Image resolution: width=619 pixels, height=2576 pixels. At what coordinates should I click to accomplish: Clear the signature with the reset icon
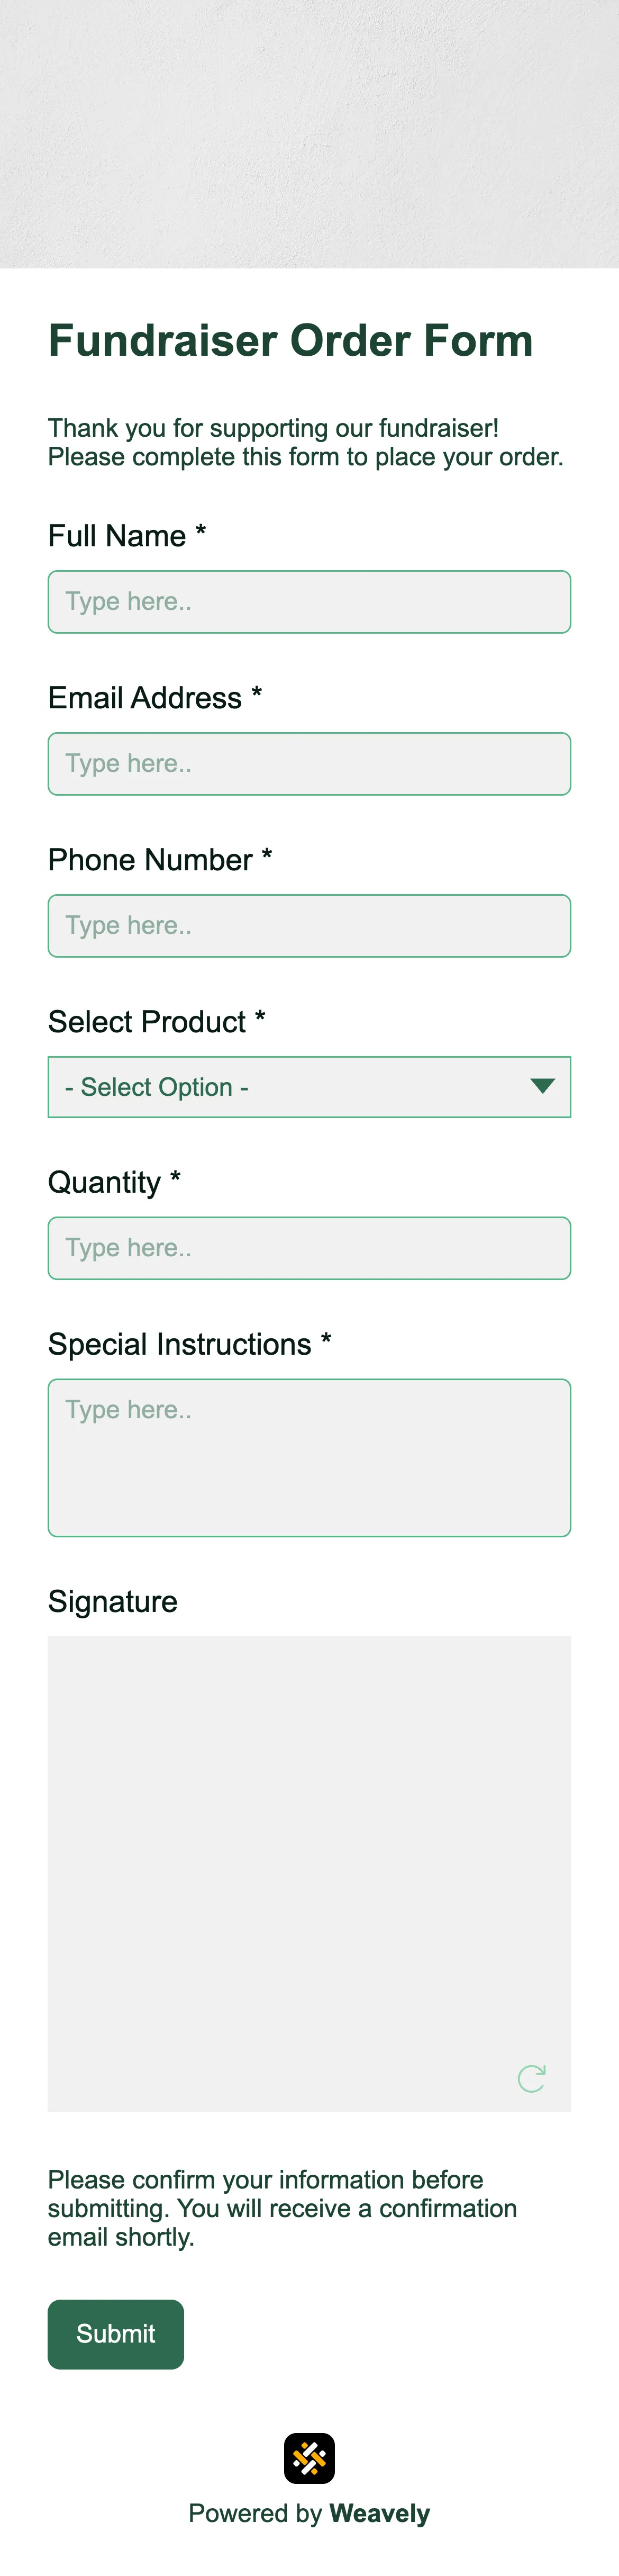point(531,2078)
